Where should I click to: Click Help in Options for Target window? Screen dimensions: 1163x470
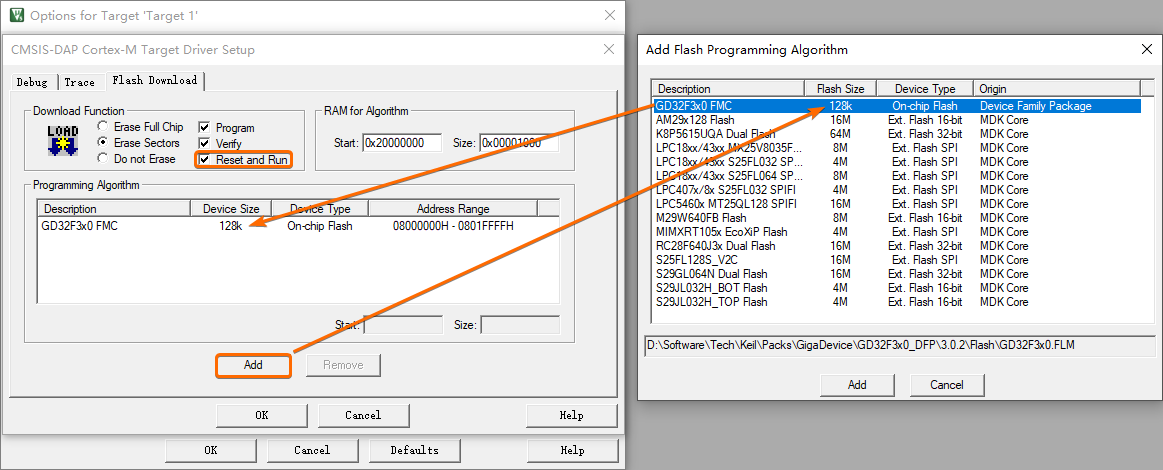573,450
